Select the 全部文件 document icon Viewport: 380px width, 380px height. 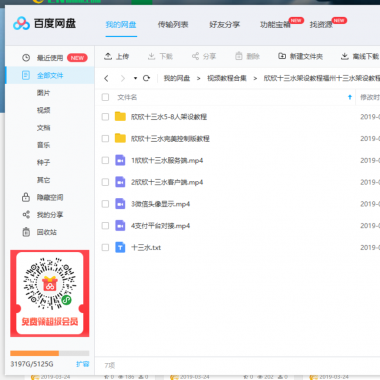pos(26,75)
